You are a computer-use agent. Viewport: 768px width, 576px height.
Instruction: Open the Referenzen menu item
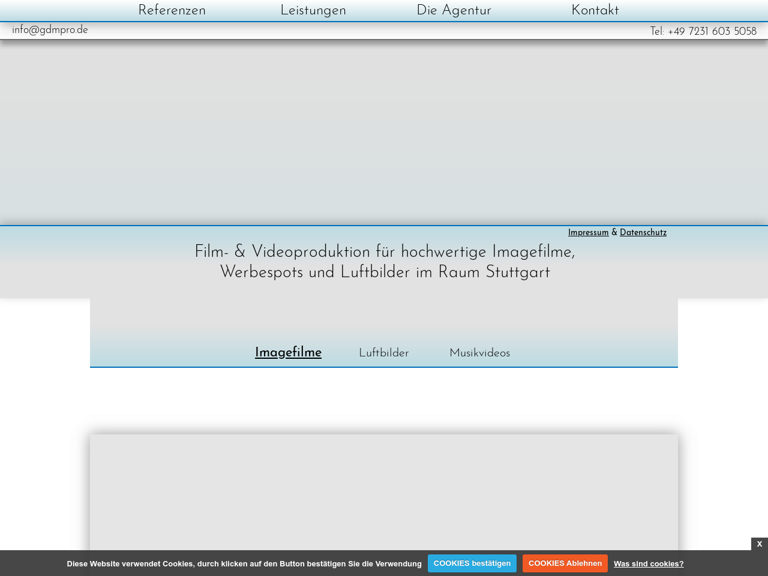pos(172,11)
